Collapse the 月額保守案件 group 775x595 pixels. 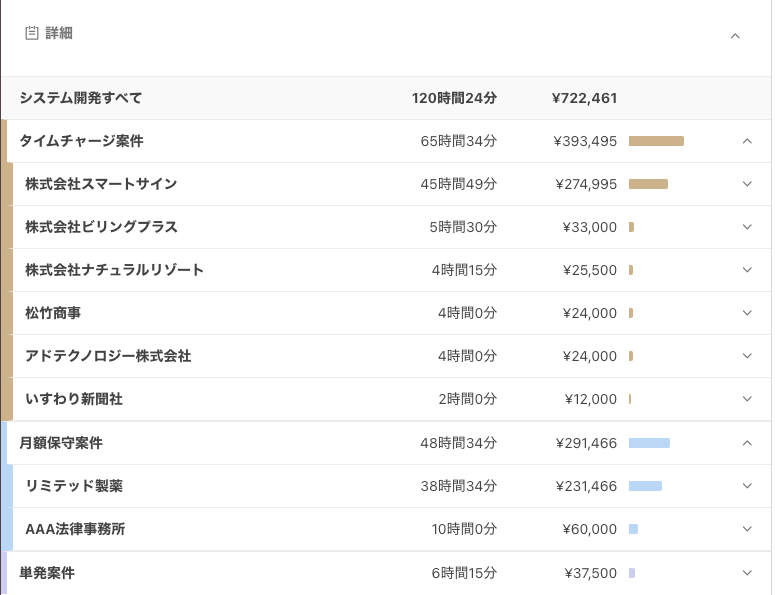click(747, 443)
